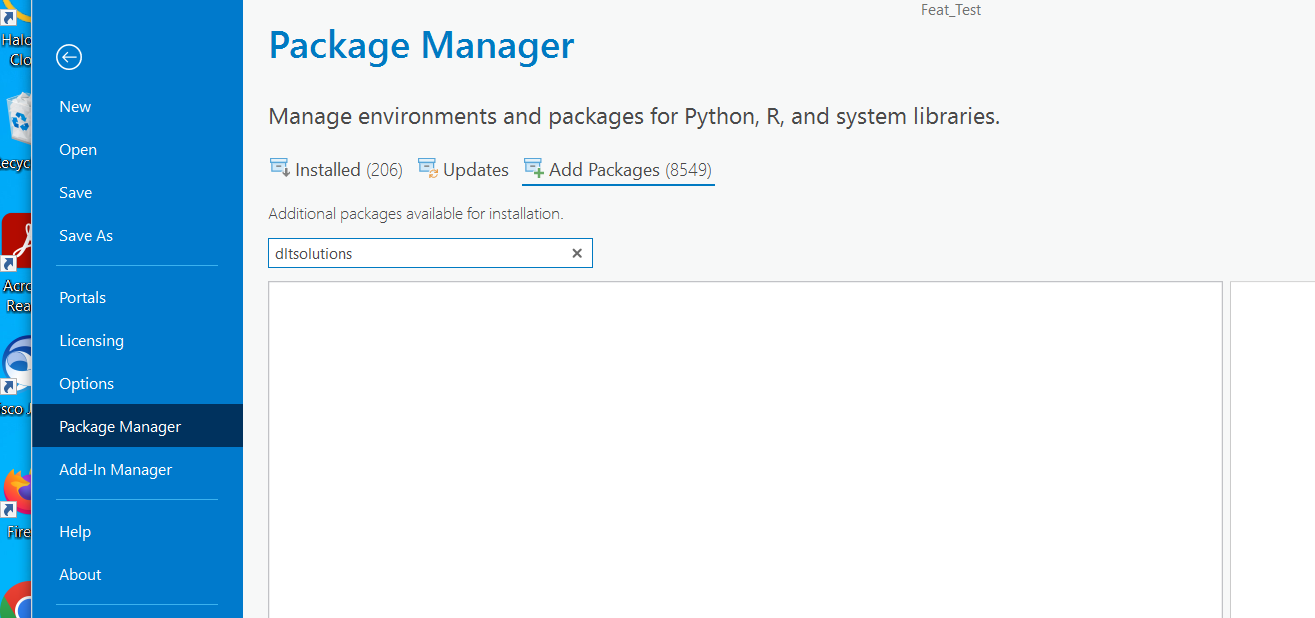This screenshot has width=1315, height=618.
Task: Switch to the Updates tab
Action: click(x=476, y=170)
